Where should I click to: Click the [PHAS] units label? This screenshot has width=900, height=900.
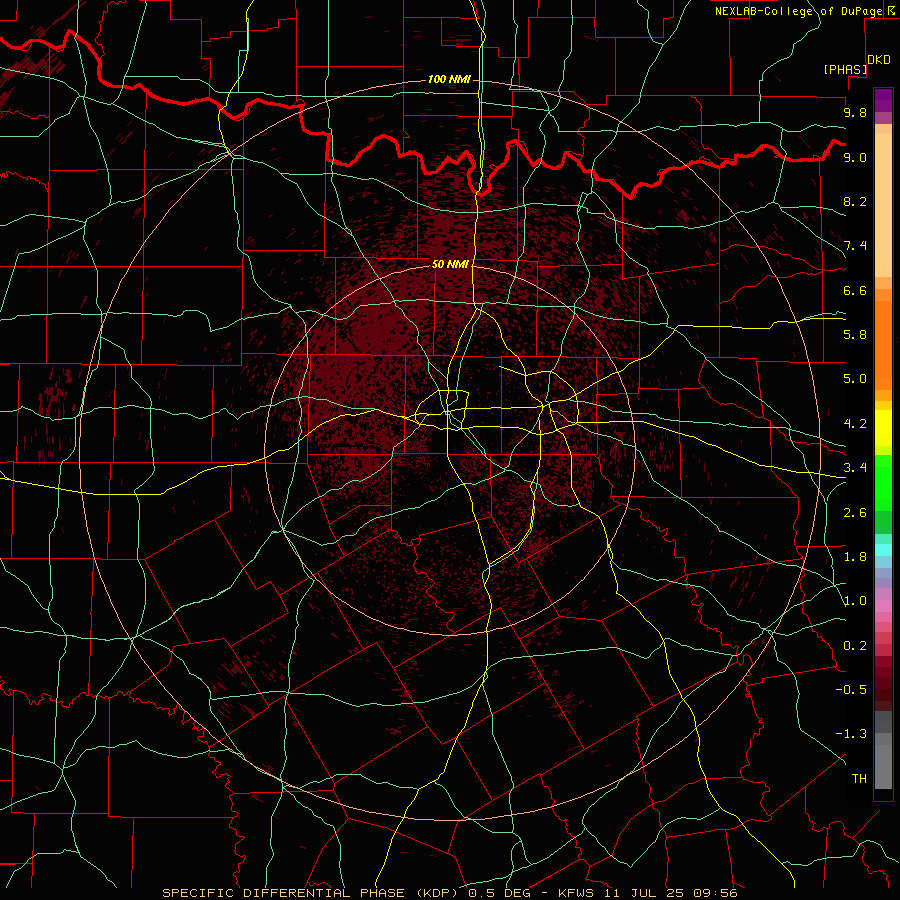point(845,69)
